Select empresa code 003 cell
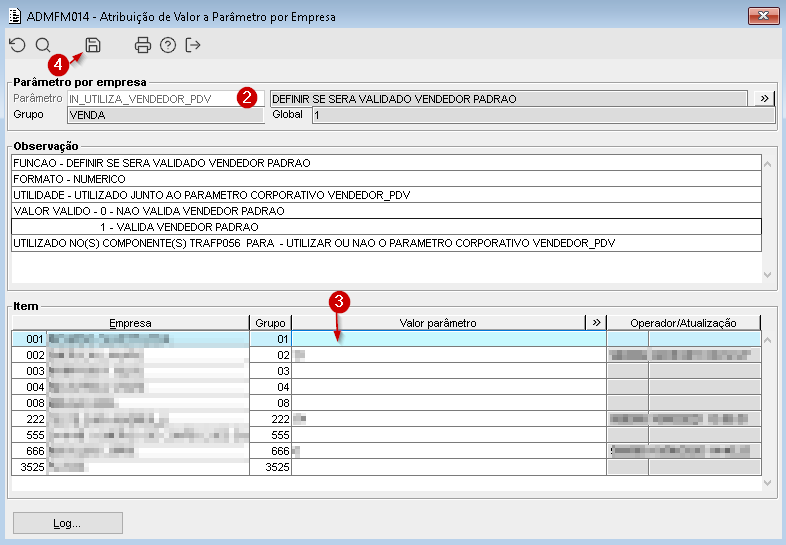 coord(29,371)
